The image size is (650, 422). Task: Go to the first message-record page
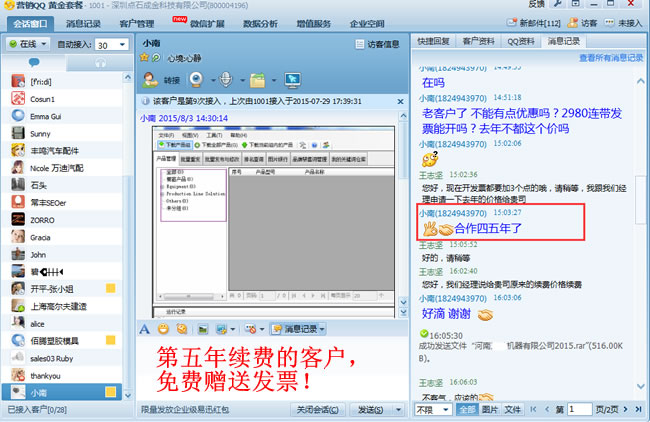coord(533,410)
